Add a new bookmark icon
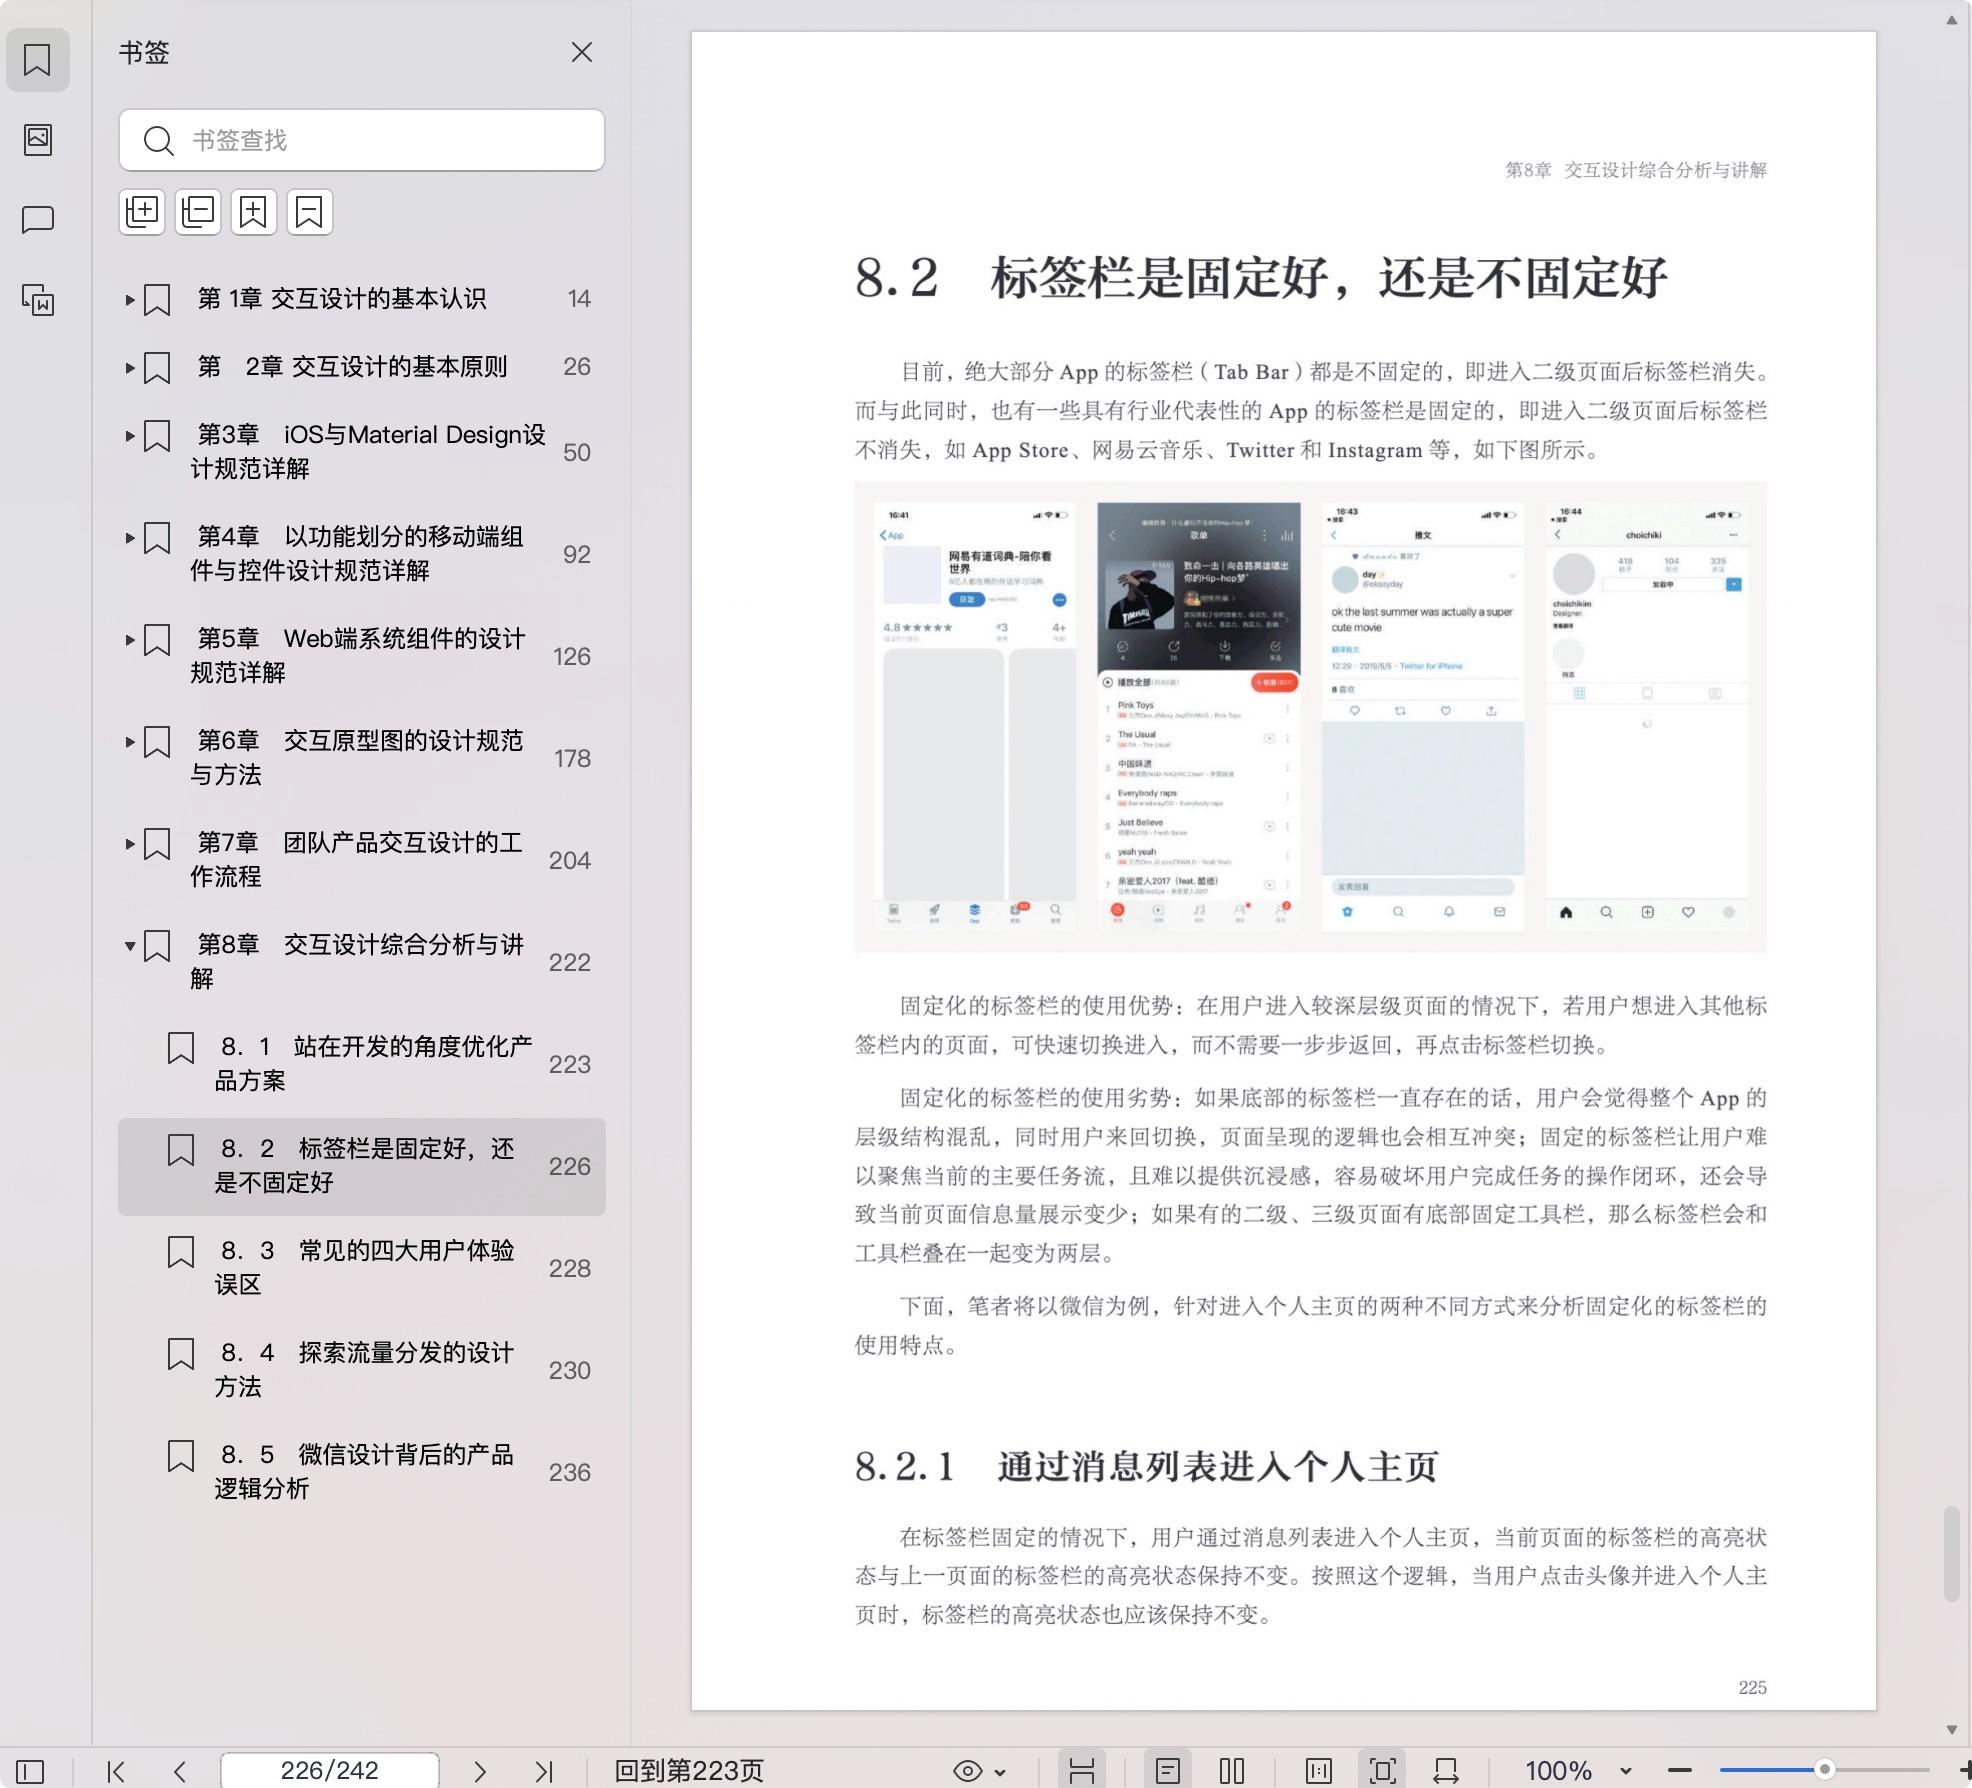1972x1788 pixels. click(254, 212)
